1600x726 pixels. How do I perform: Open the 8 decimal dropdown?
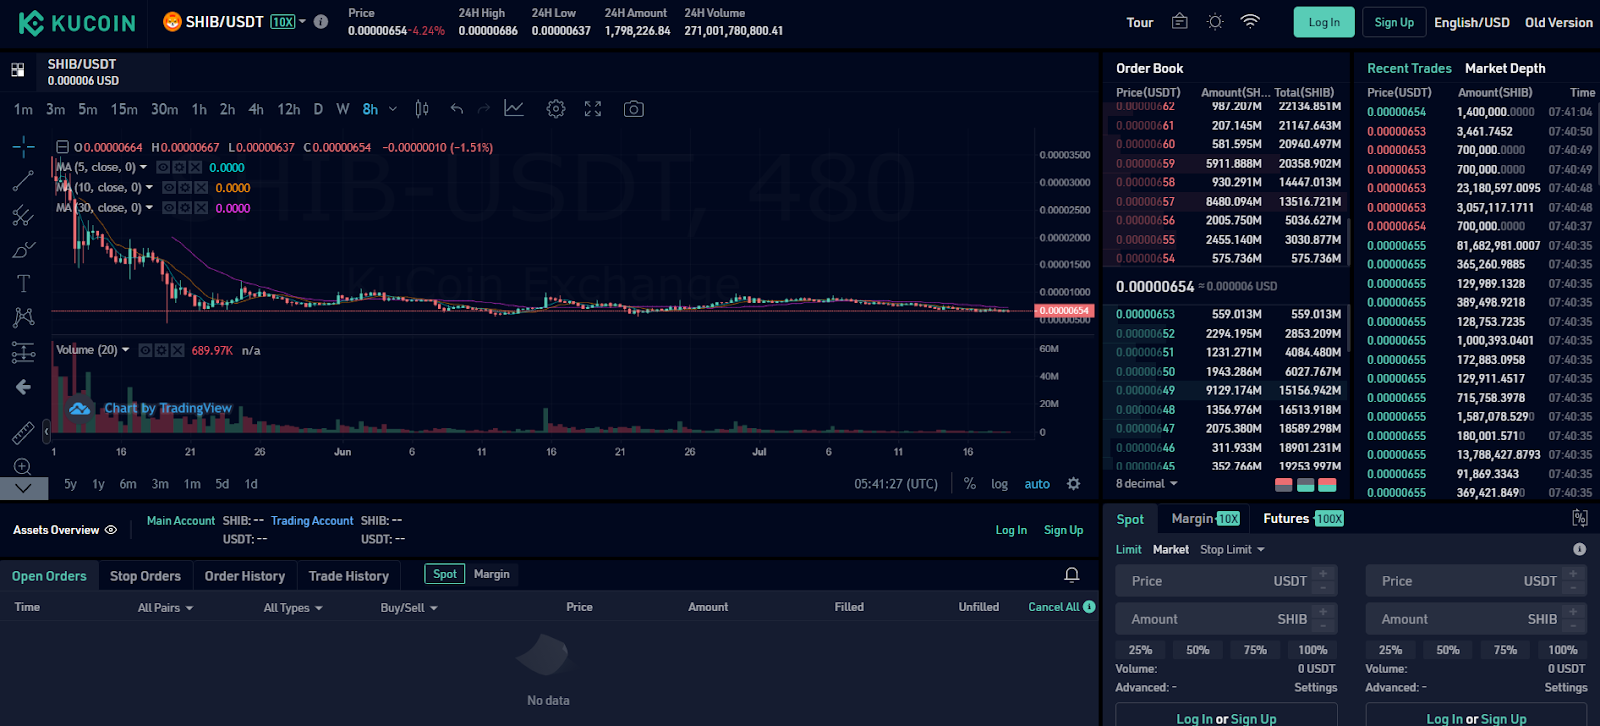coord(1147,484)
